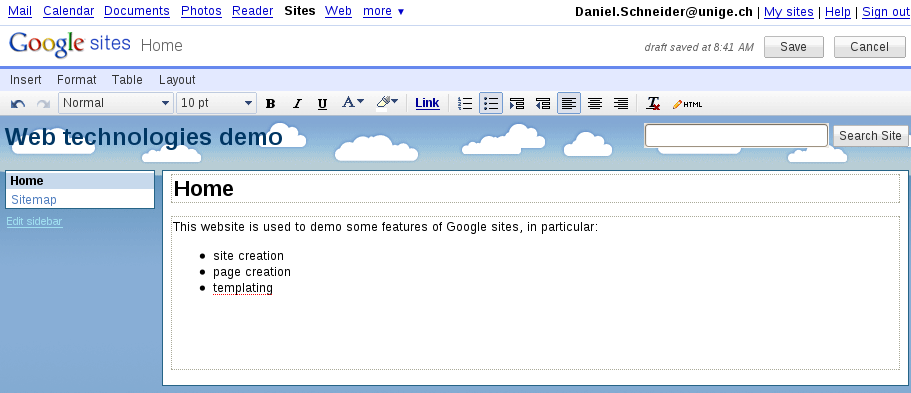Increase indent with the indent icon
This screenshot has height=393, width=911.
click(x=517, y=103)
